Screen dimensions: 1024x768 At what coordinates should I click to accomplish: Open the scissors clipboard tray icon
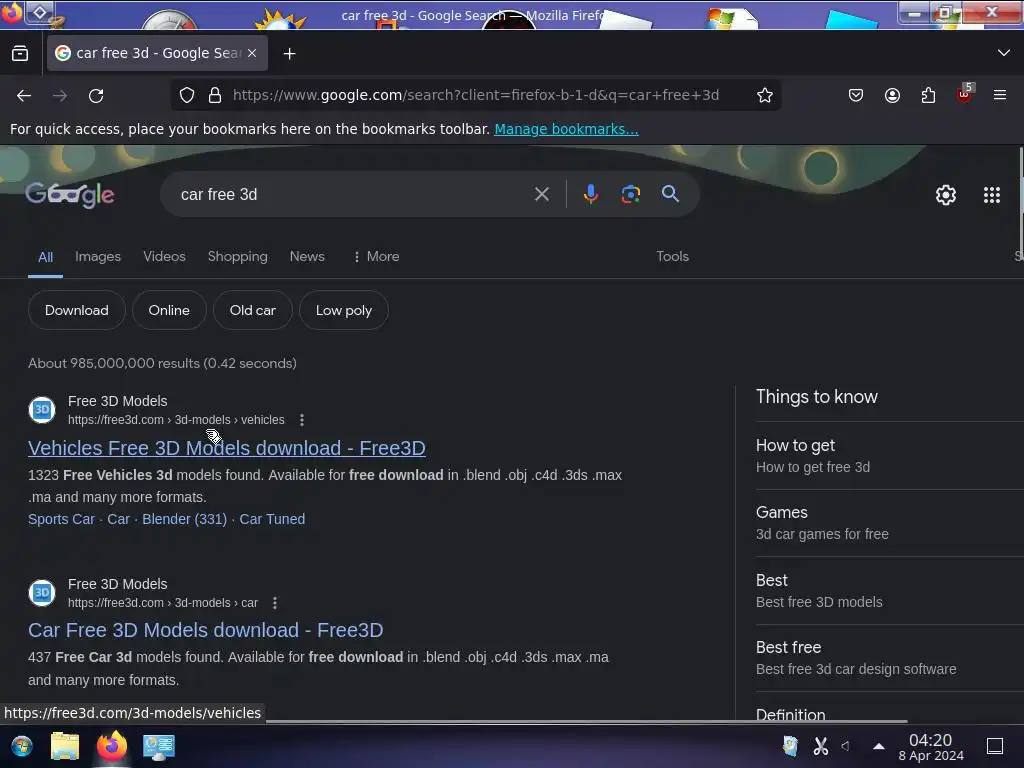820,746
